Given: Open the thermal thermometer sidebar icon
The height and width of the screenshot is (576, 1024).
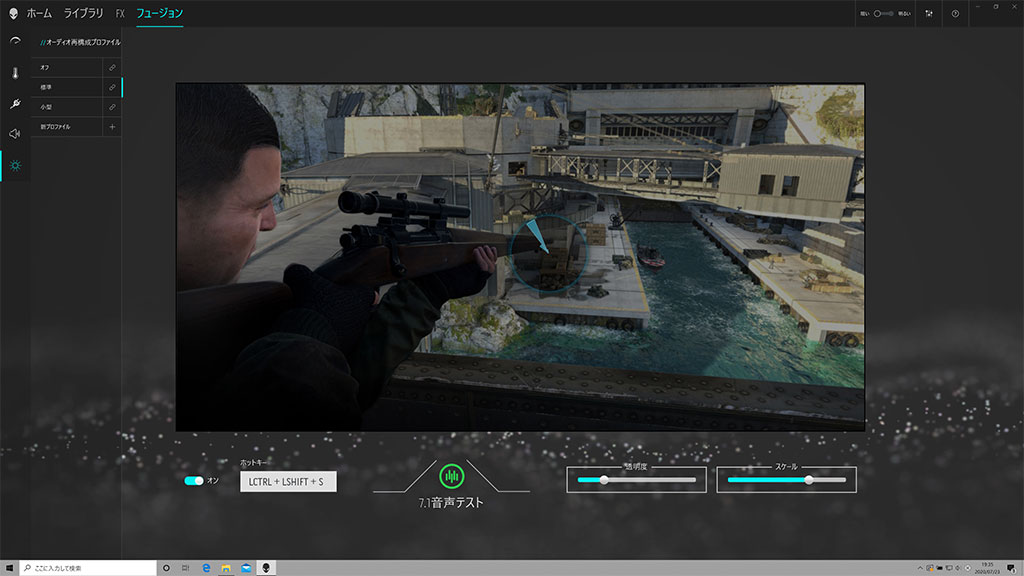Looking at the screenshot, I should [15, 72].
